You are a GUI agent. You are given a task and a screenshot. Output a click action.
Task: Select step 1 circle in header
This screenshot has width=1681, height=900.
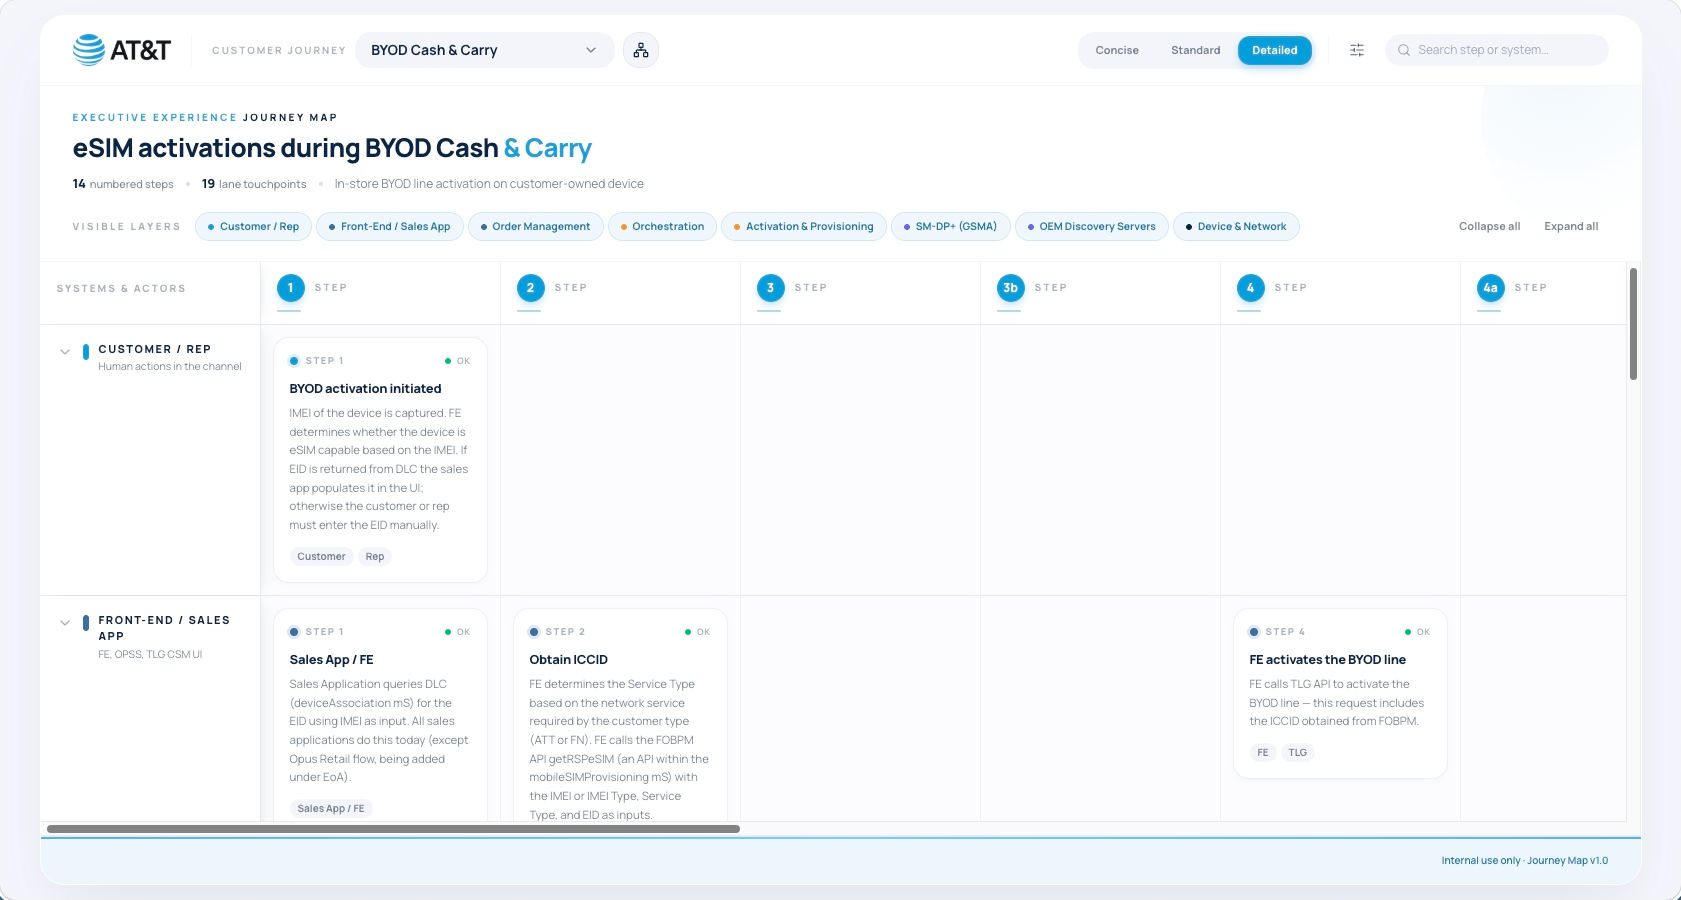[290, 288]
